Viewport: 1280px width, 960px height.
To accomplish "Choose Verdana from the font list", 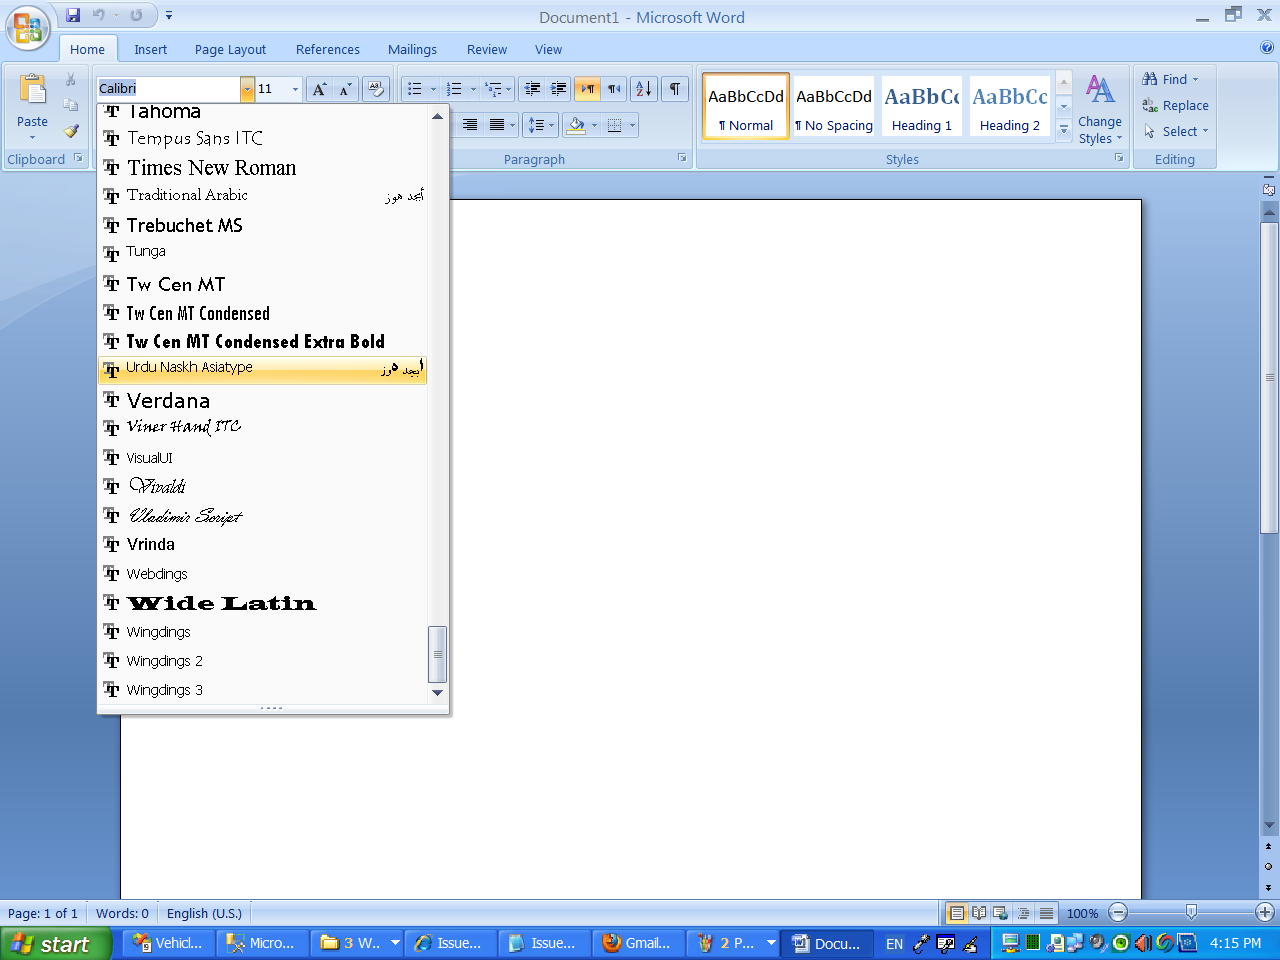I will click(x=264, y=400).
